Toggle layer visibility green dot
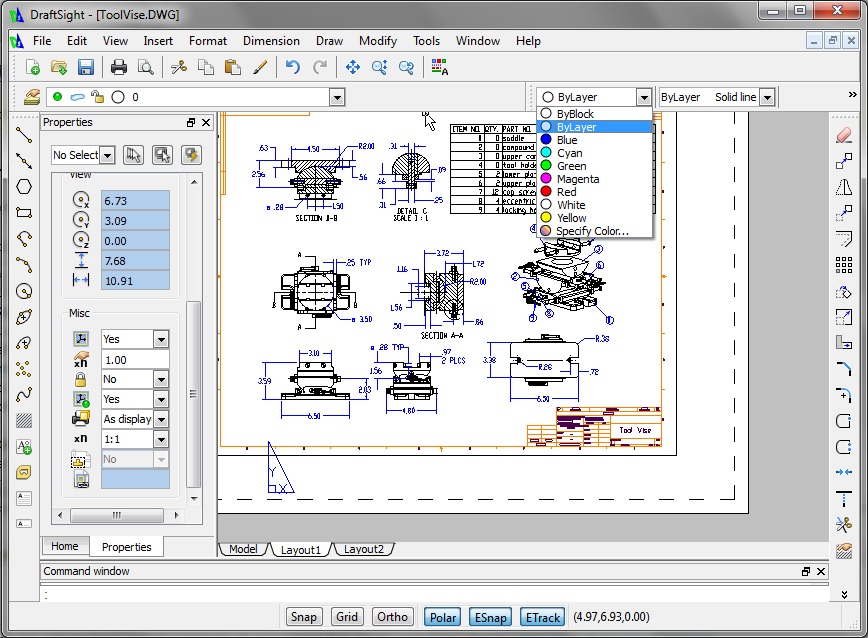 (57, 97)
